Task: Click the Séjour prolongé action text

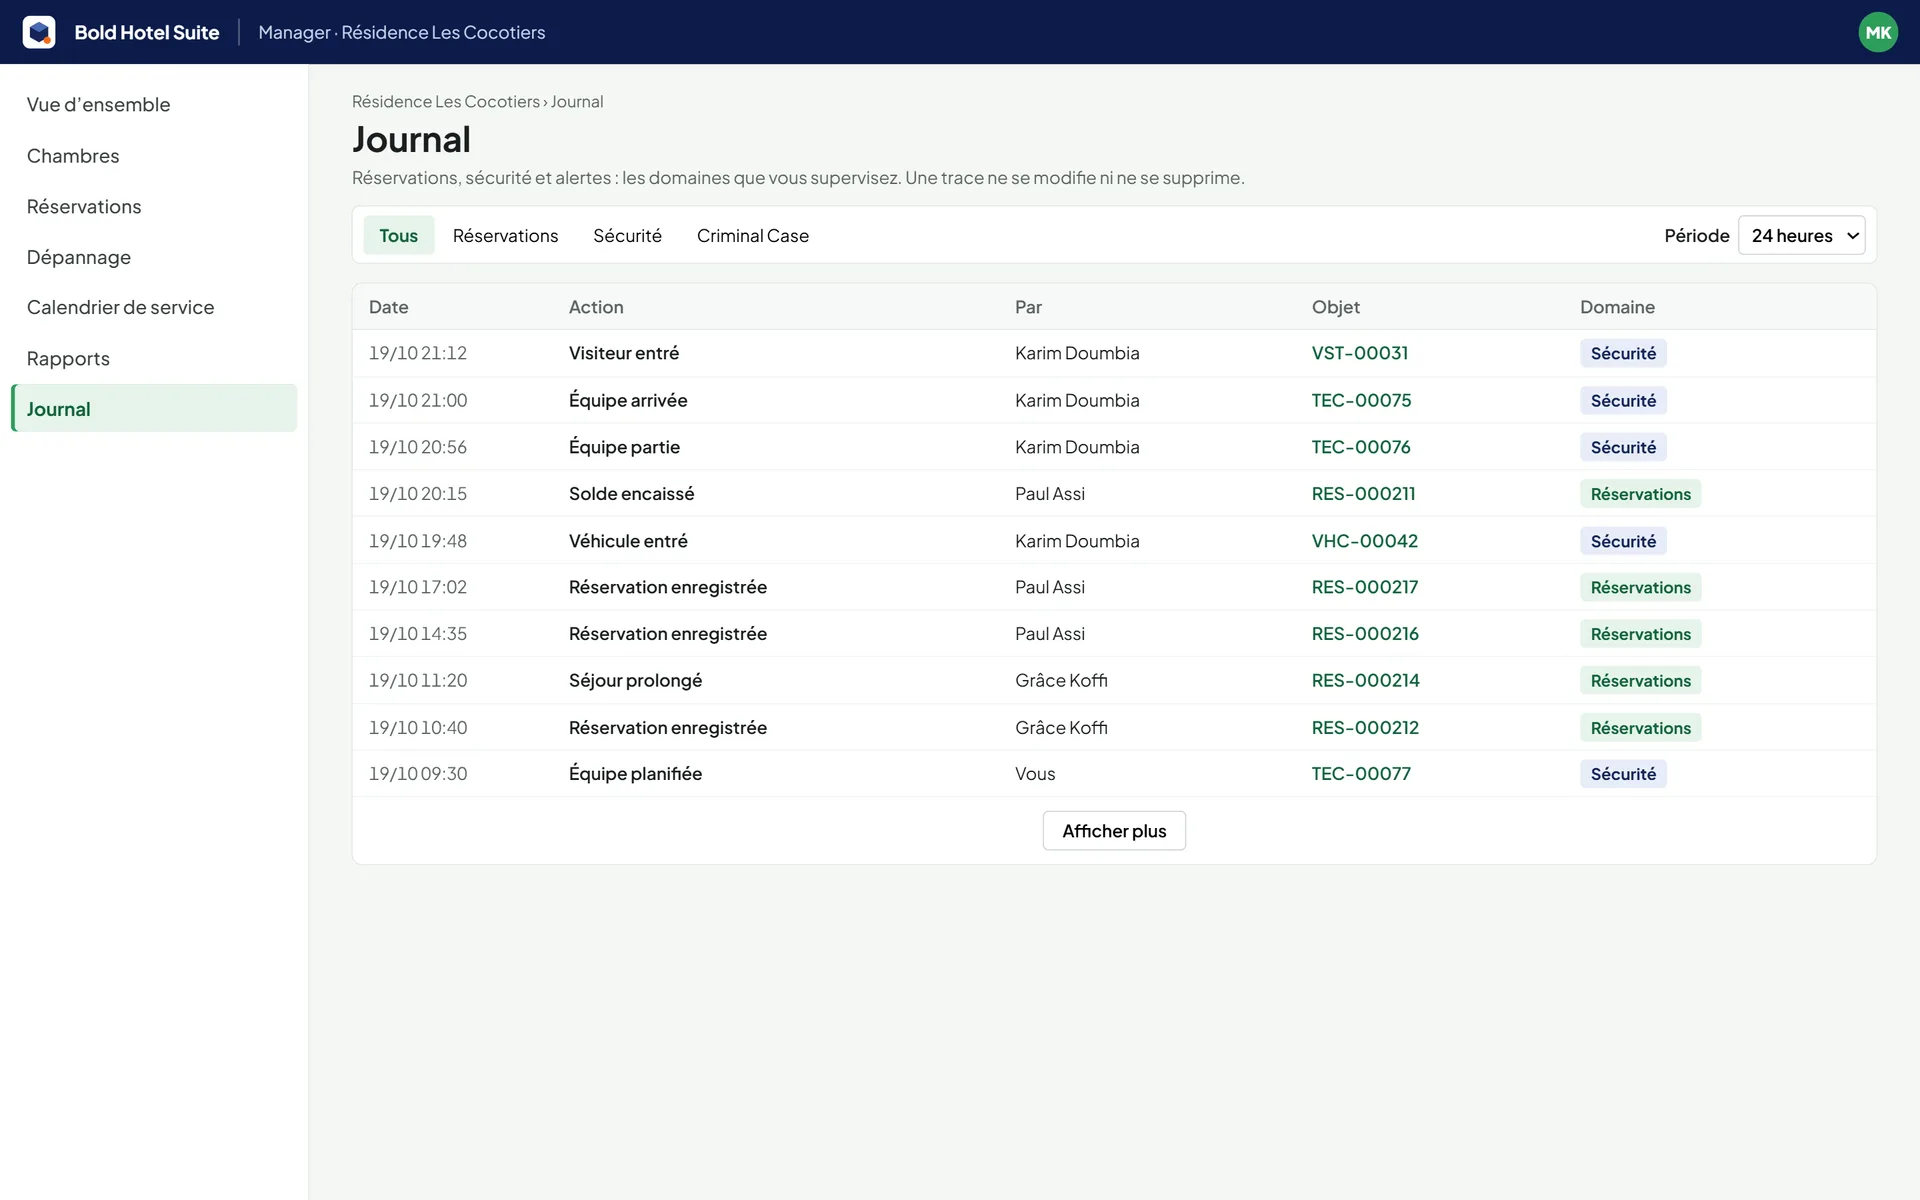Action: pyautogui.click(x=635, y=680)
